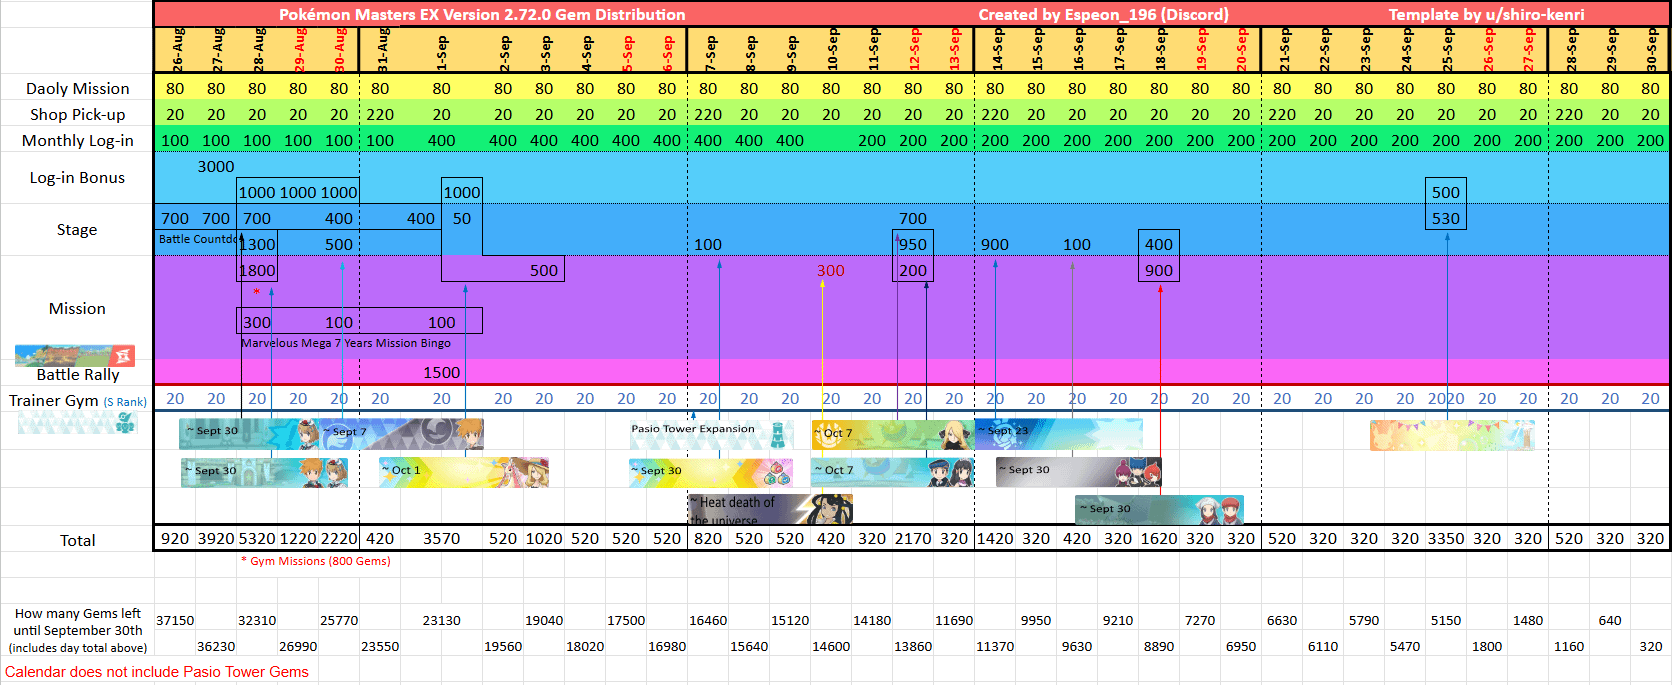Click the 1300 Stage cell
Screen dimensions: 1672x685
click(x=257, y=244)
